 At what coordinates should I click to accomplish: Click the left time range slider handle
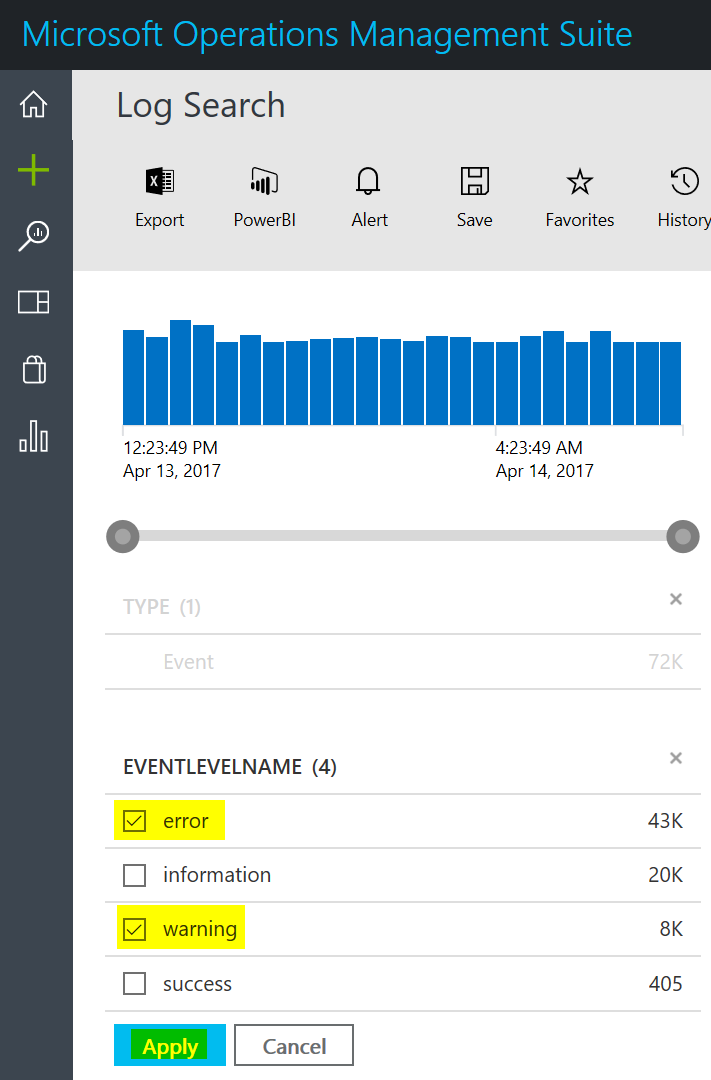123,537
